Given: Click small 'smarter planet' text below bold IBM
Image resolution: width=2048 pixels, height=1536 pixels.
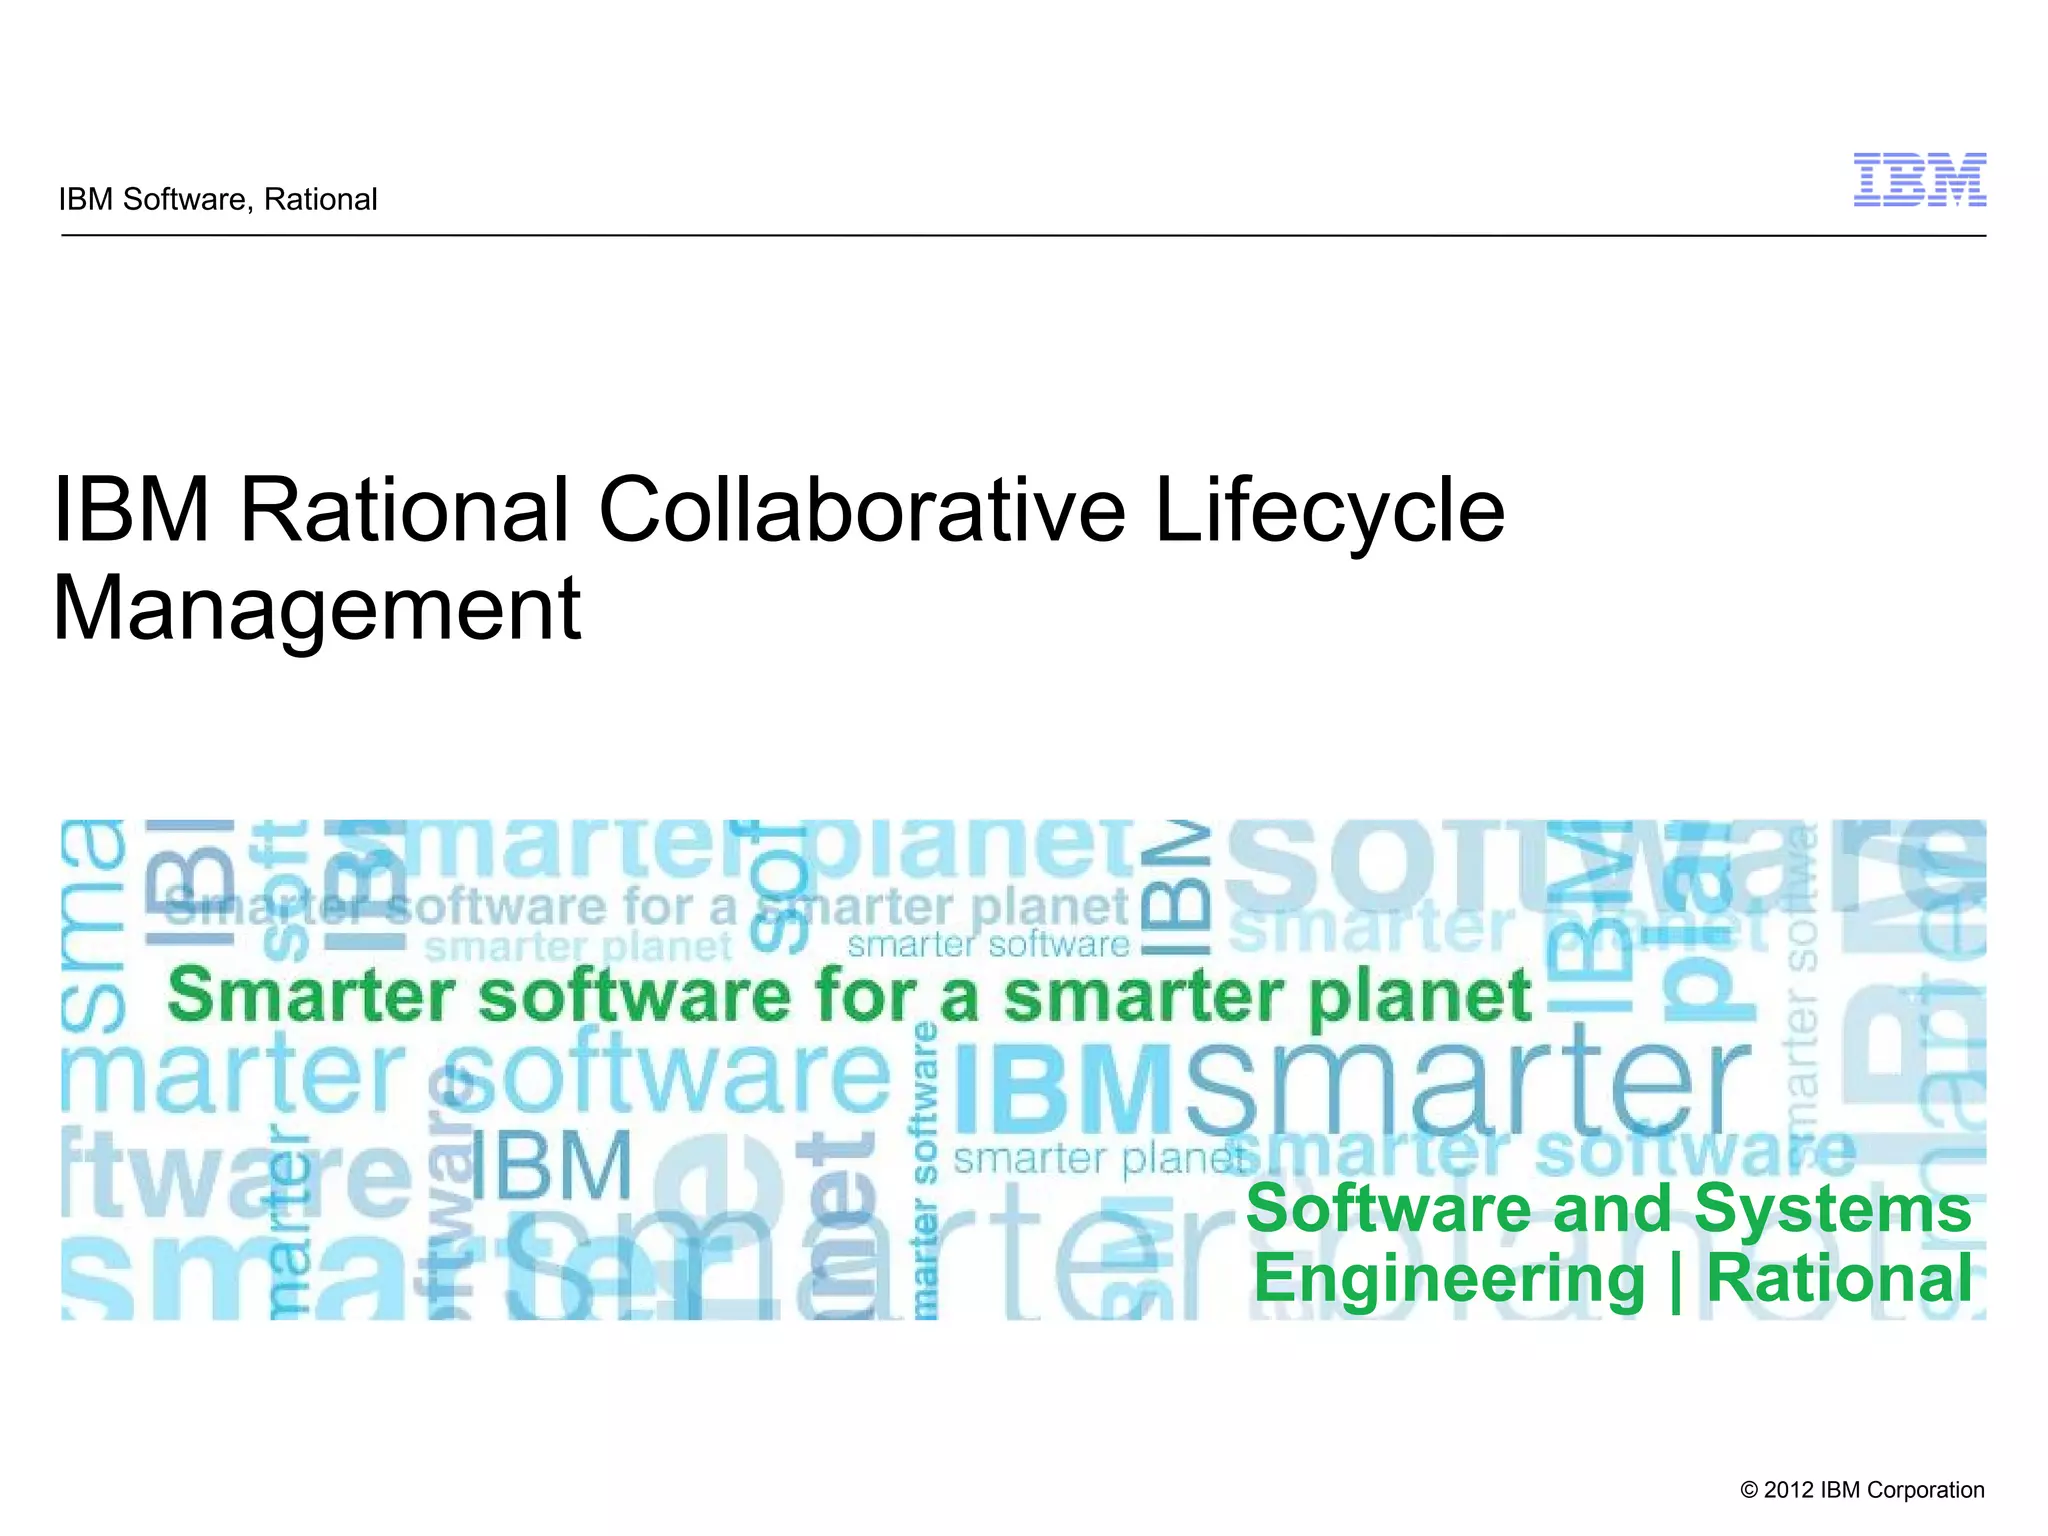Looking at the screenshot, I should pos(1098,1160).
